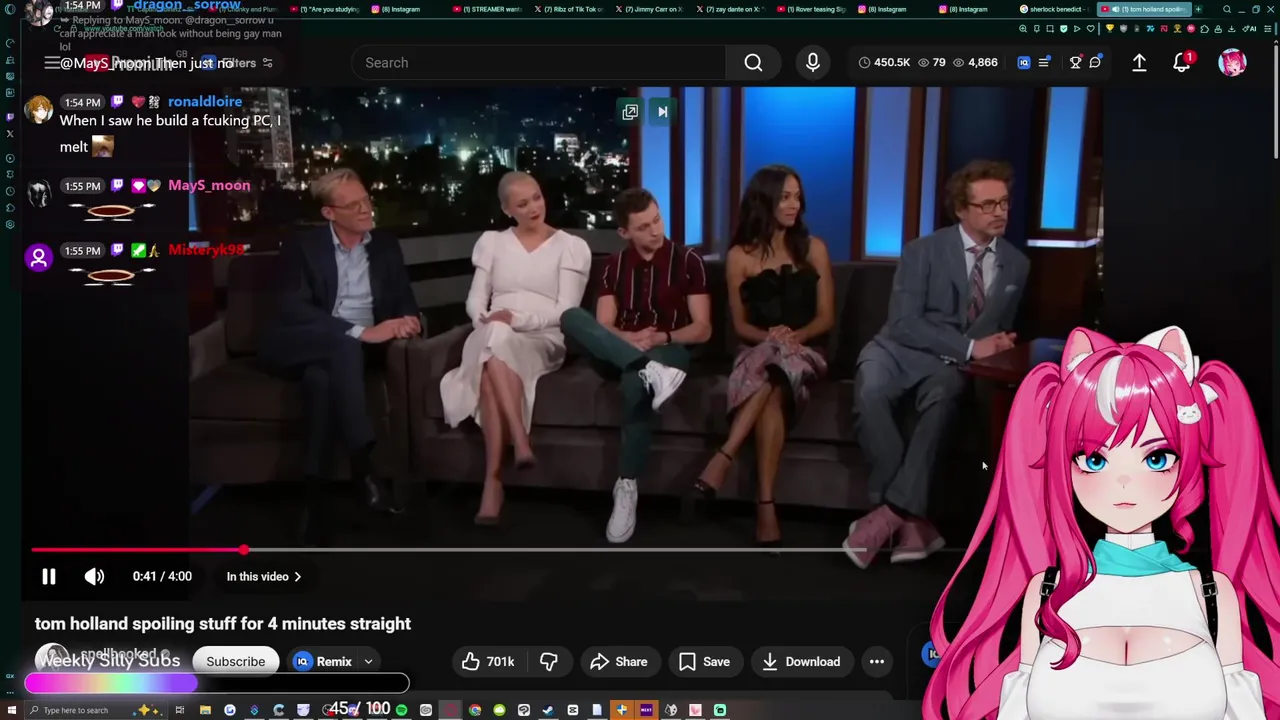Switch to the 'STREAMER' YouTube tab

tap(488, 9)
